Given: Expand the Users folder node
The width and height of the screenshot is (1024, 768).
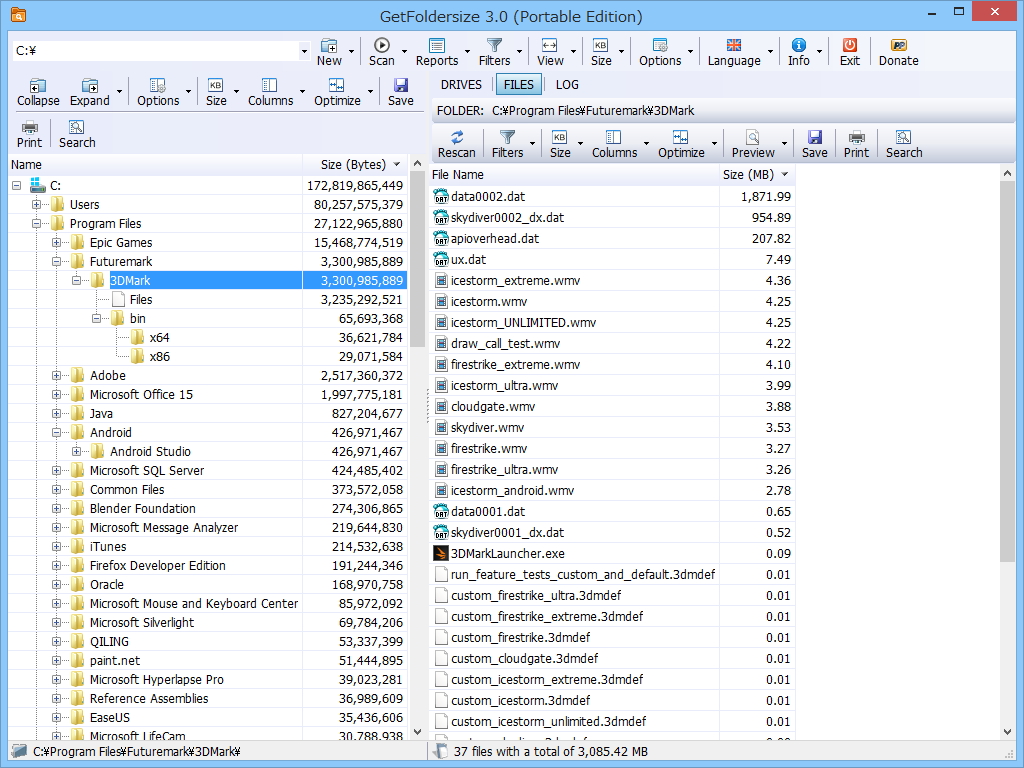Looking at the screenshot, I should pos(36,204).
